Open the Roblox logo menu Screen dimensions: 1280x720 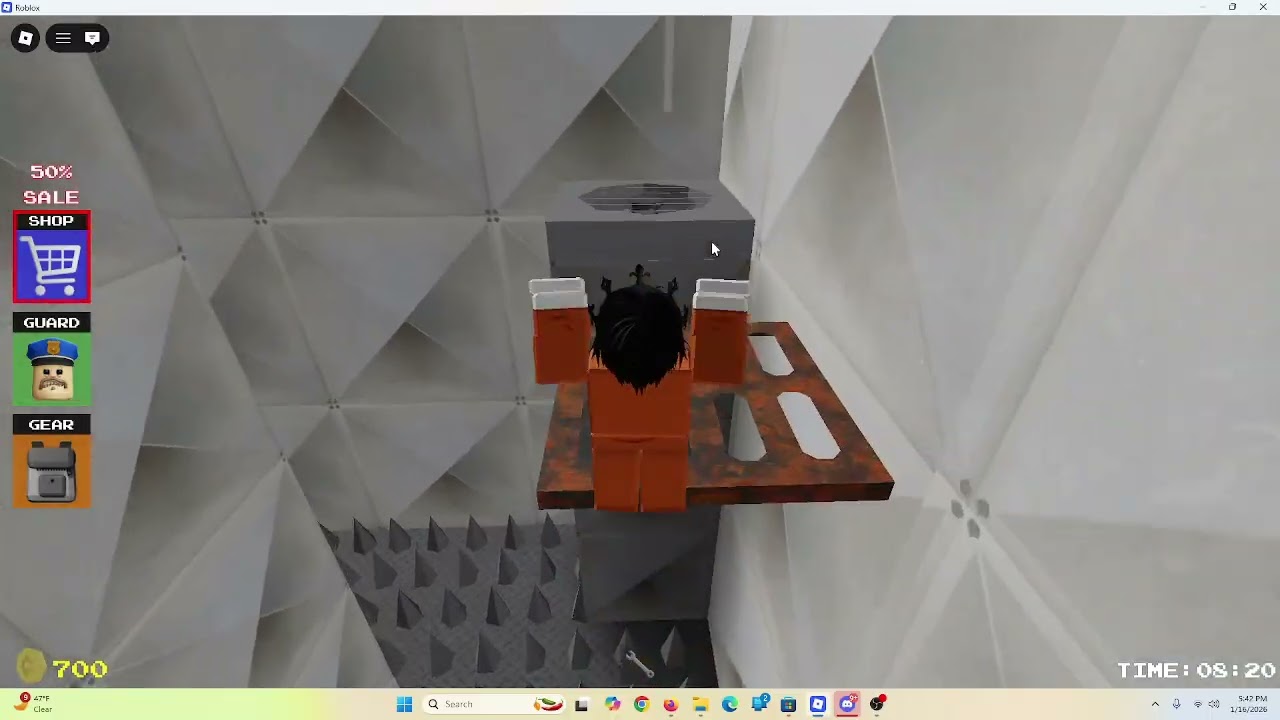tap(25, 38)
